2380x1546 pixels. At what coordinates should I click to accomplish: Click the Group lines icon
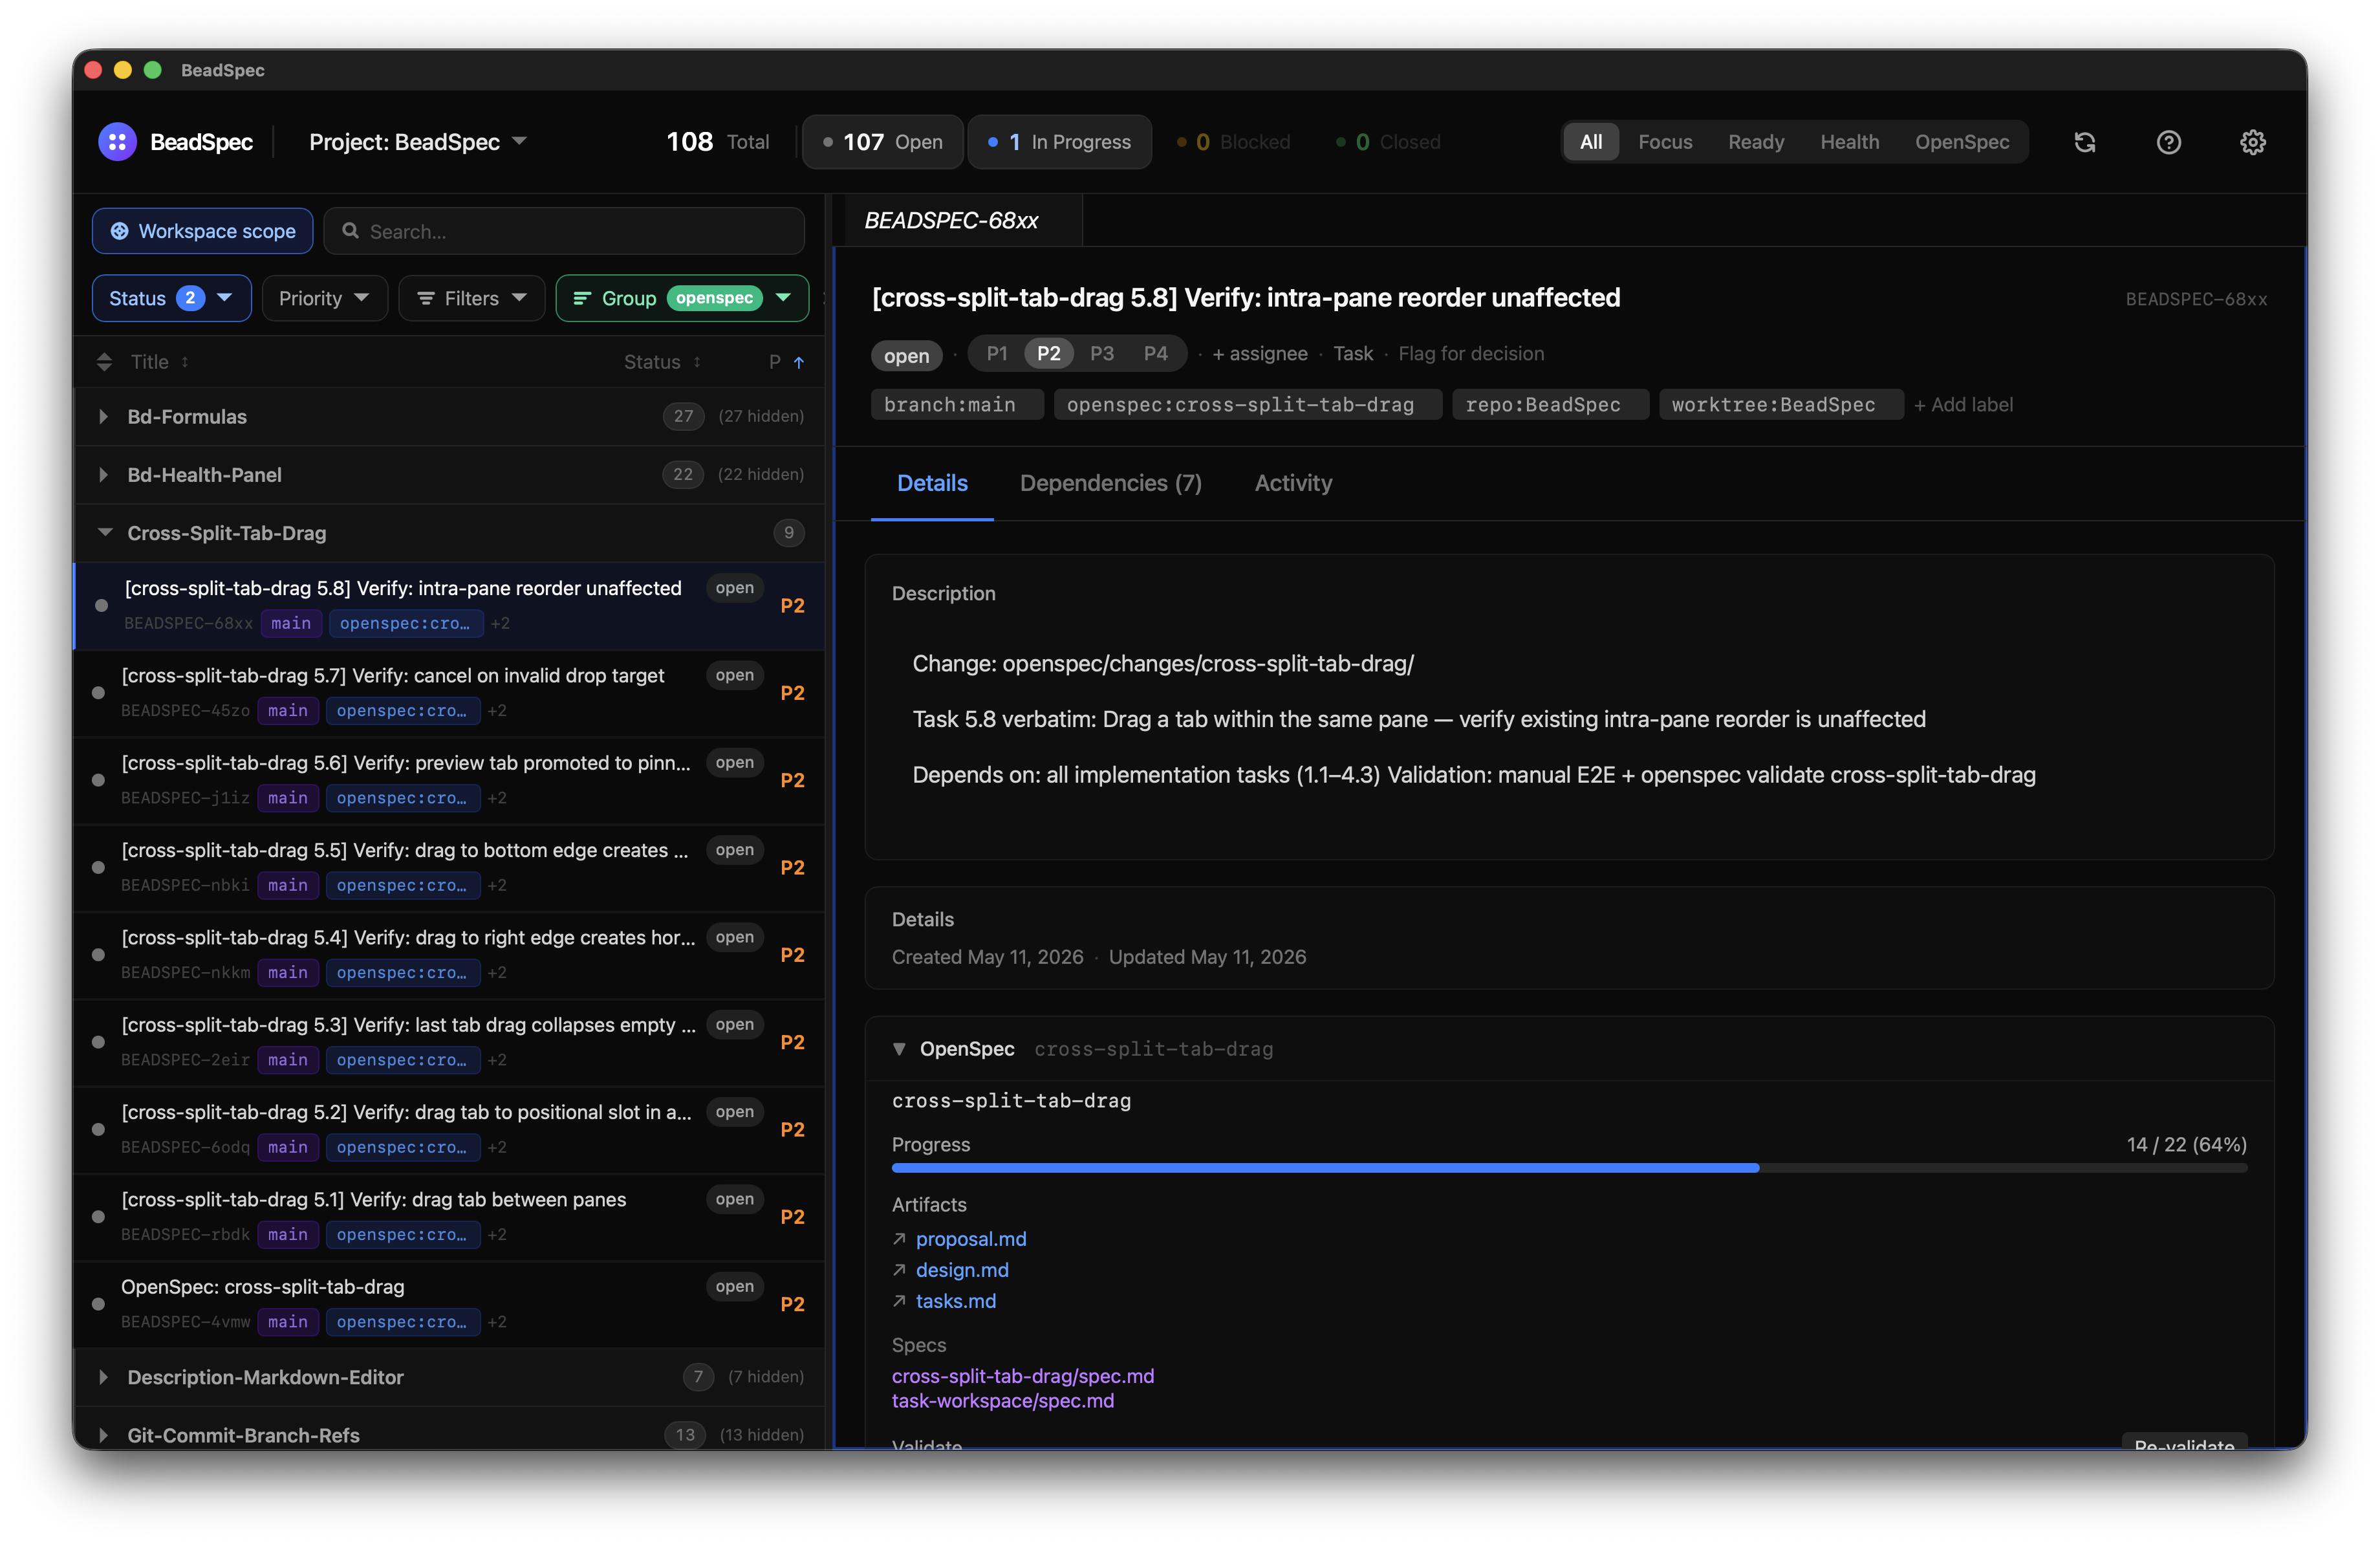click(582, 298)
